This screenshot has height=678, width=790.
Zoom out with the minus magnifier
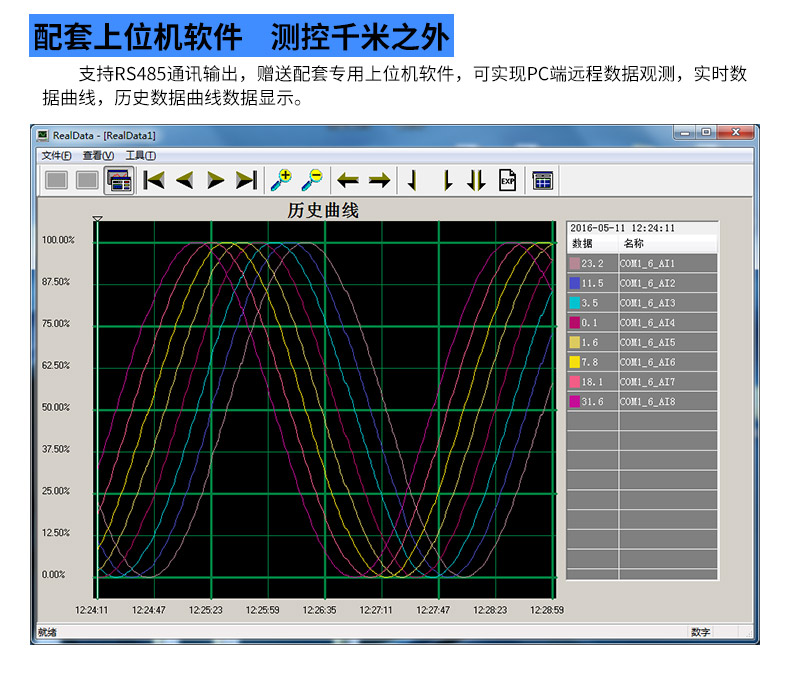pos(312,180)
